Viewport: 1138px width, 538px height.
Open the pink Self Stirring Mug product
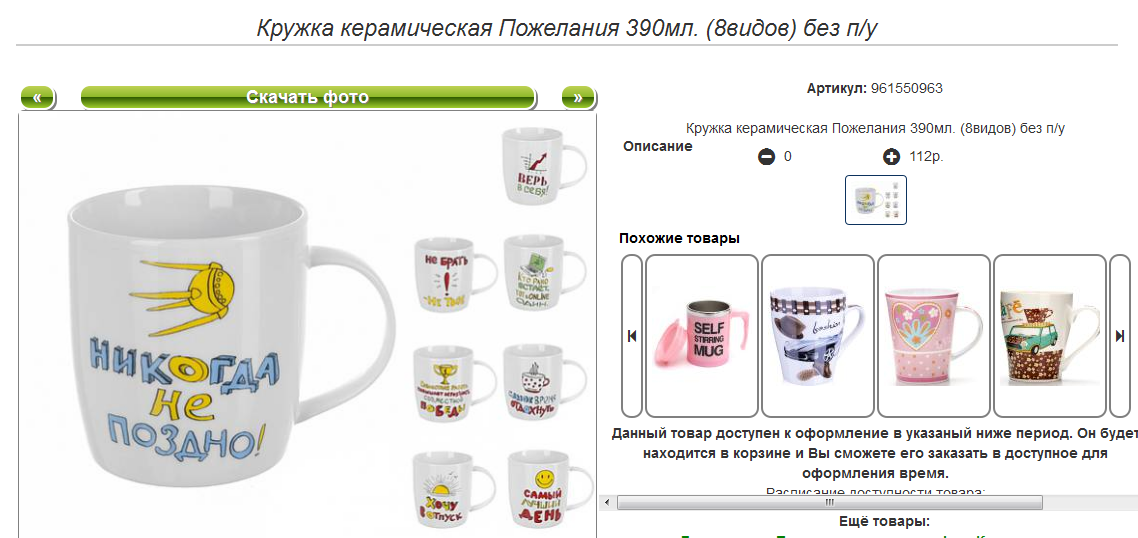point(702,335)
